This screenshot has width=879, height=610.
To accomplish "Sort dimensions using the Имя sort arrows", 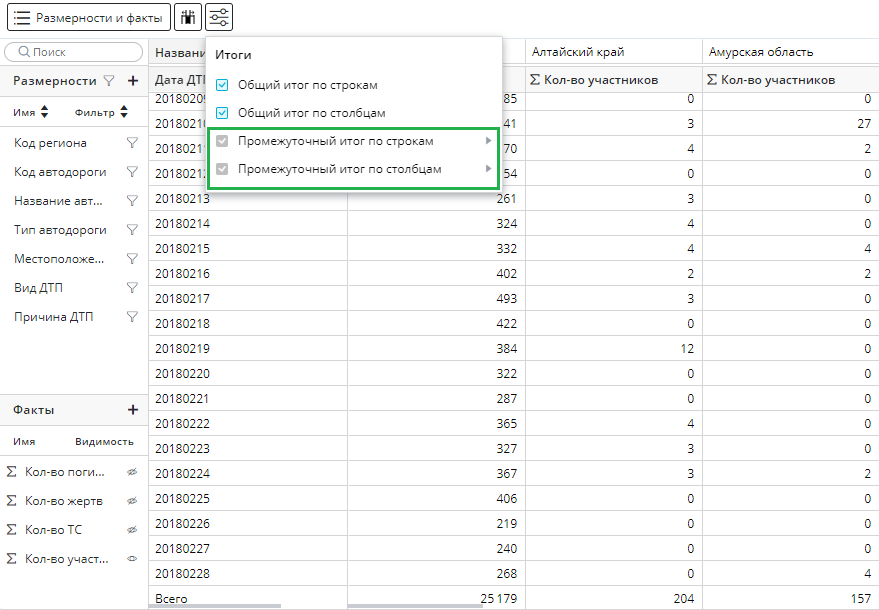I will point(45,113).
